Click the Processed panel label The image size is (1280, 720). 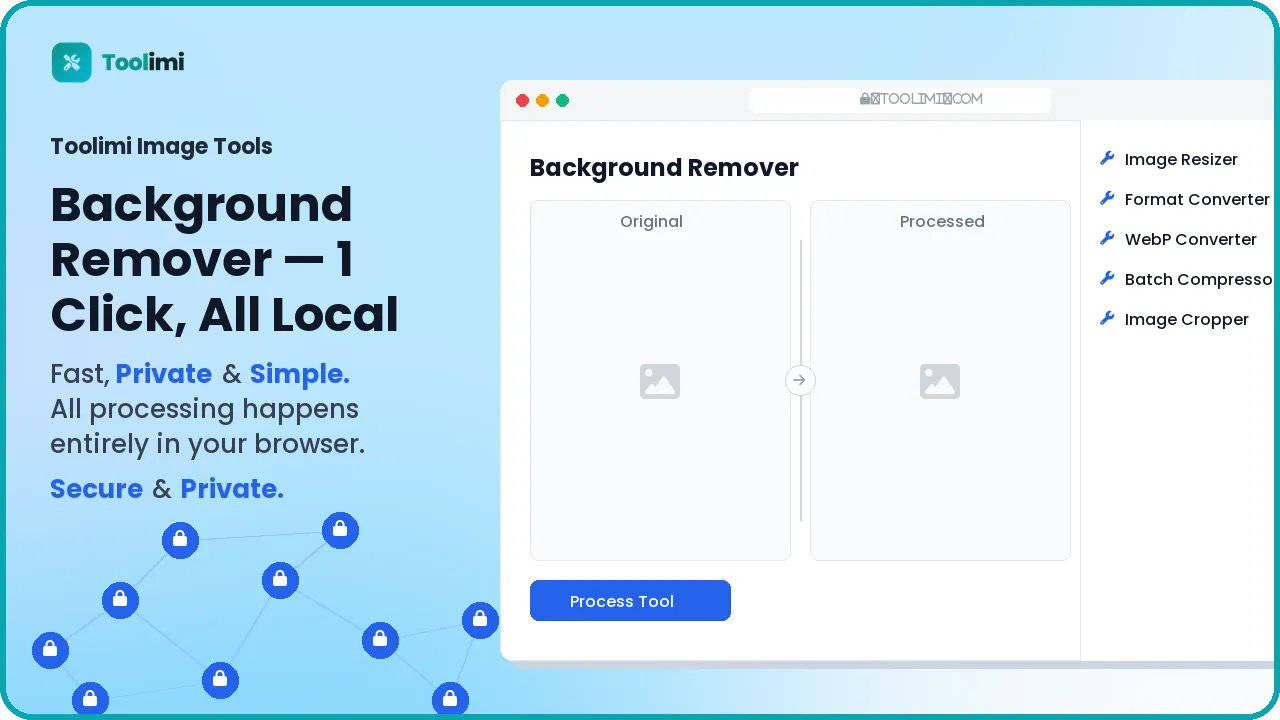pos(942,221)
